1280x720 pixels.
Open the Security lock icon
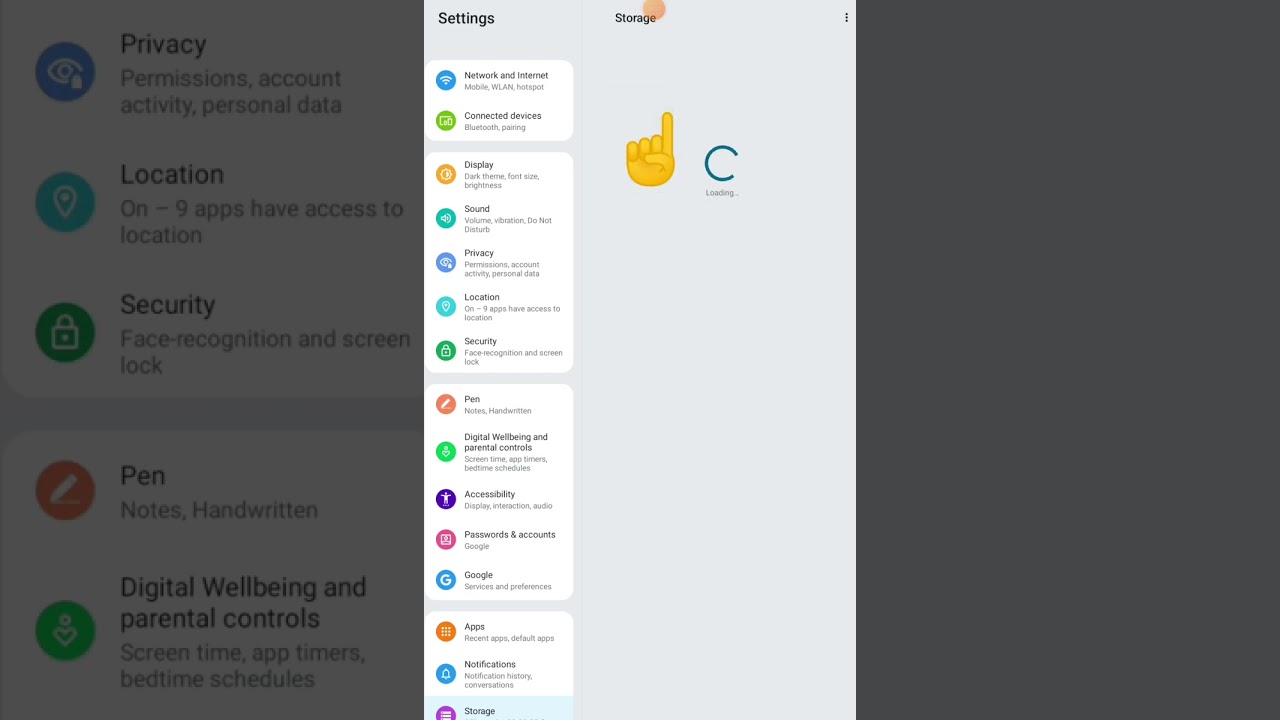[x=446, y=350]
